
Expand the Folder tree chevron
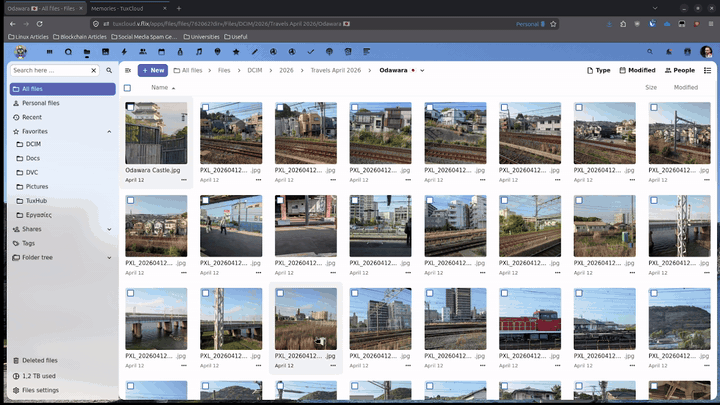(109, 258)
